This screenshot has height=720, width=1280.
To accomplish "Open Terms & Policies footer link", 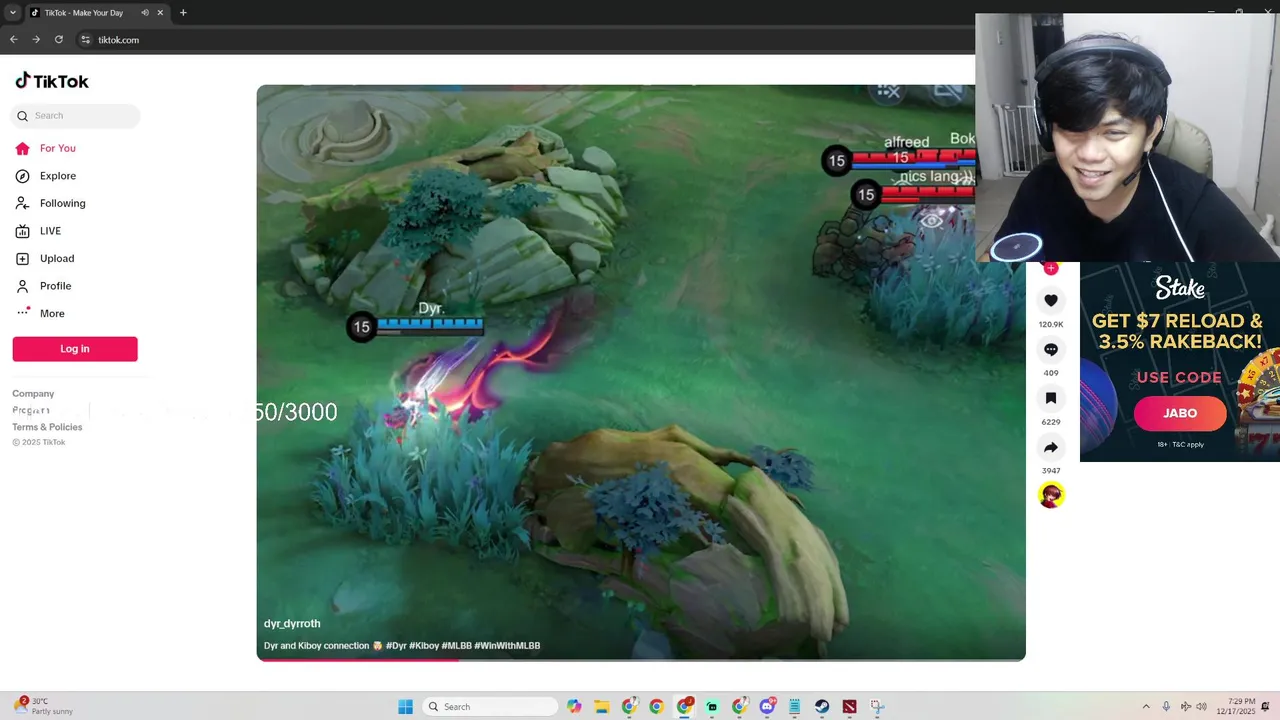I will click(x=47, y=427).
